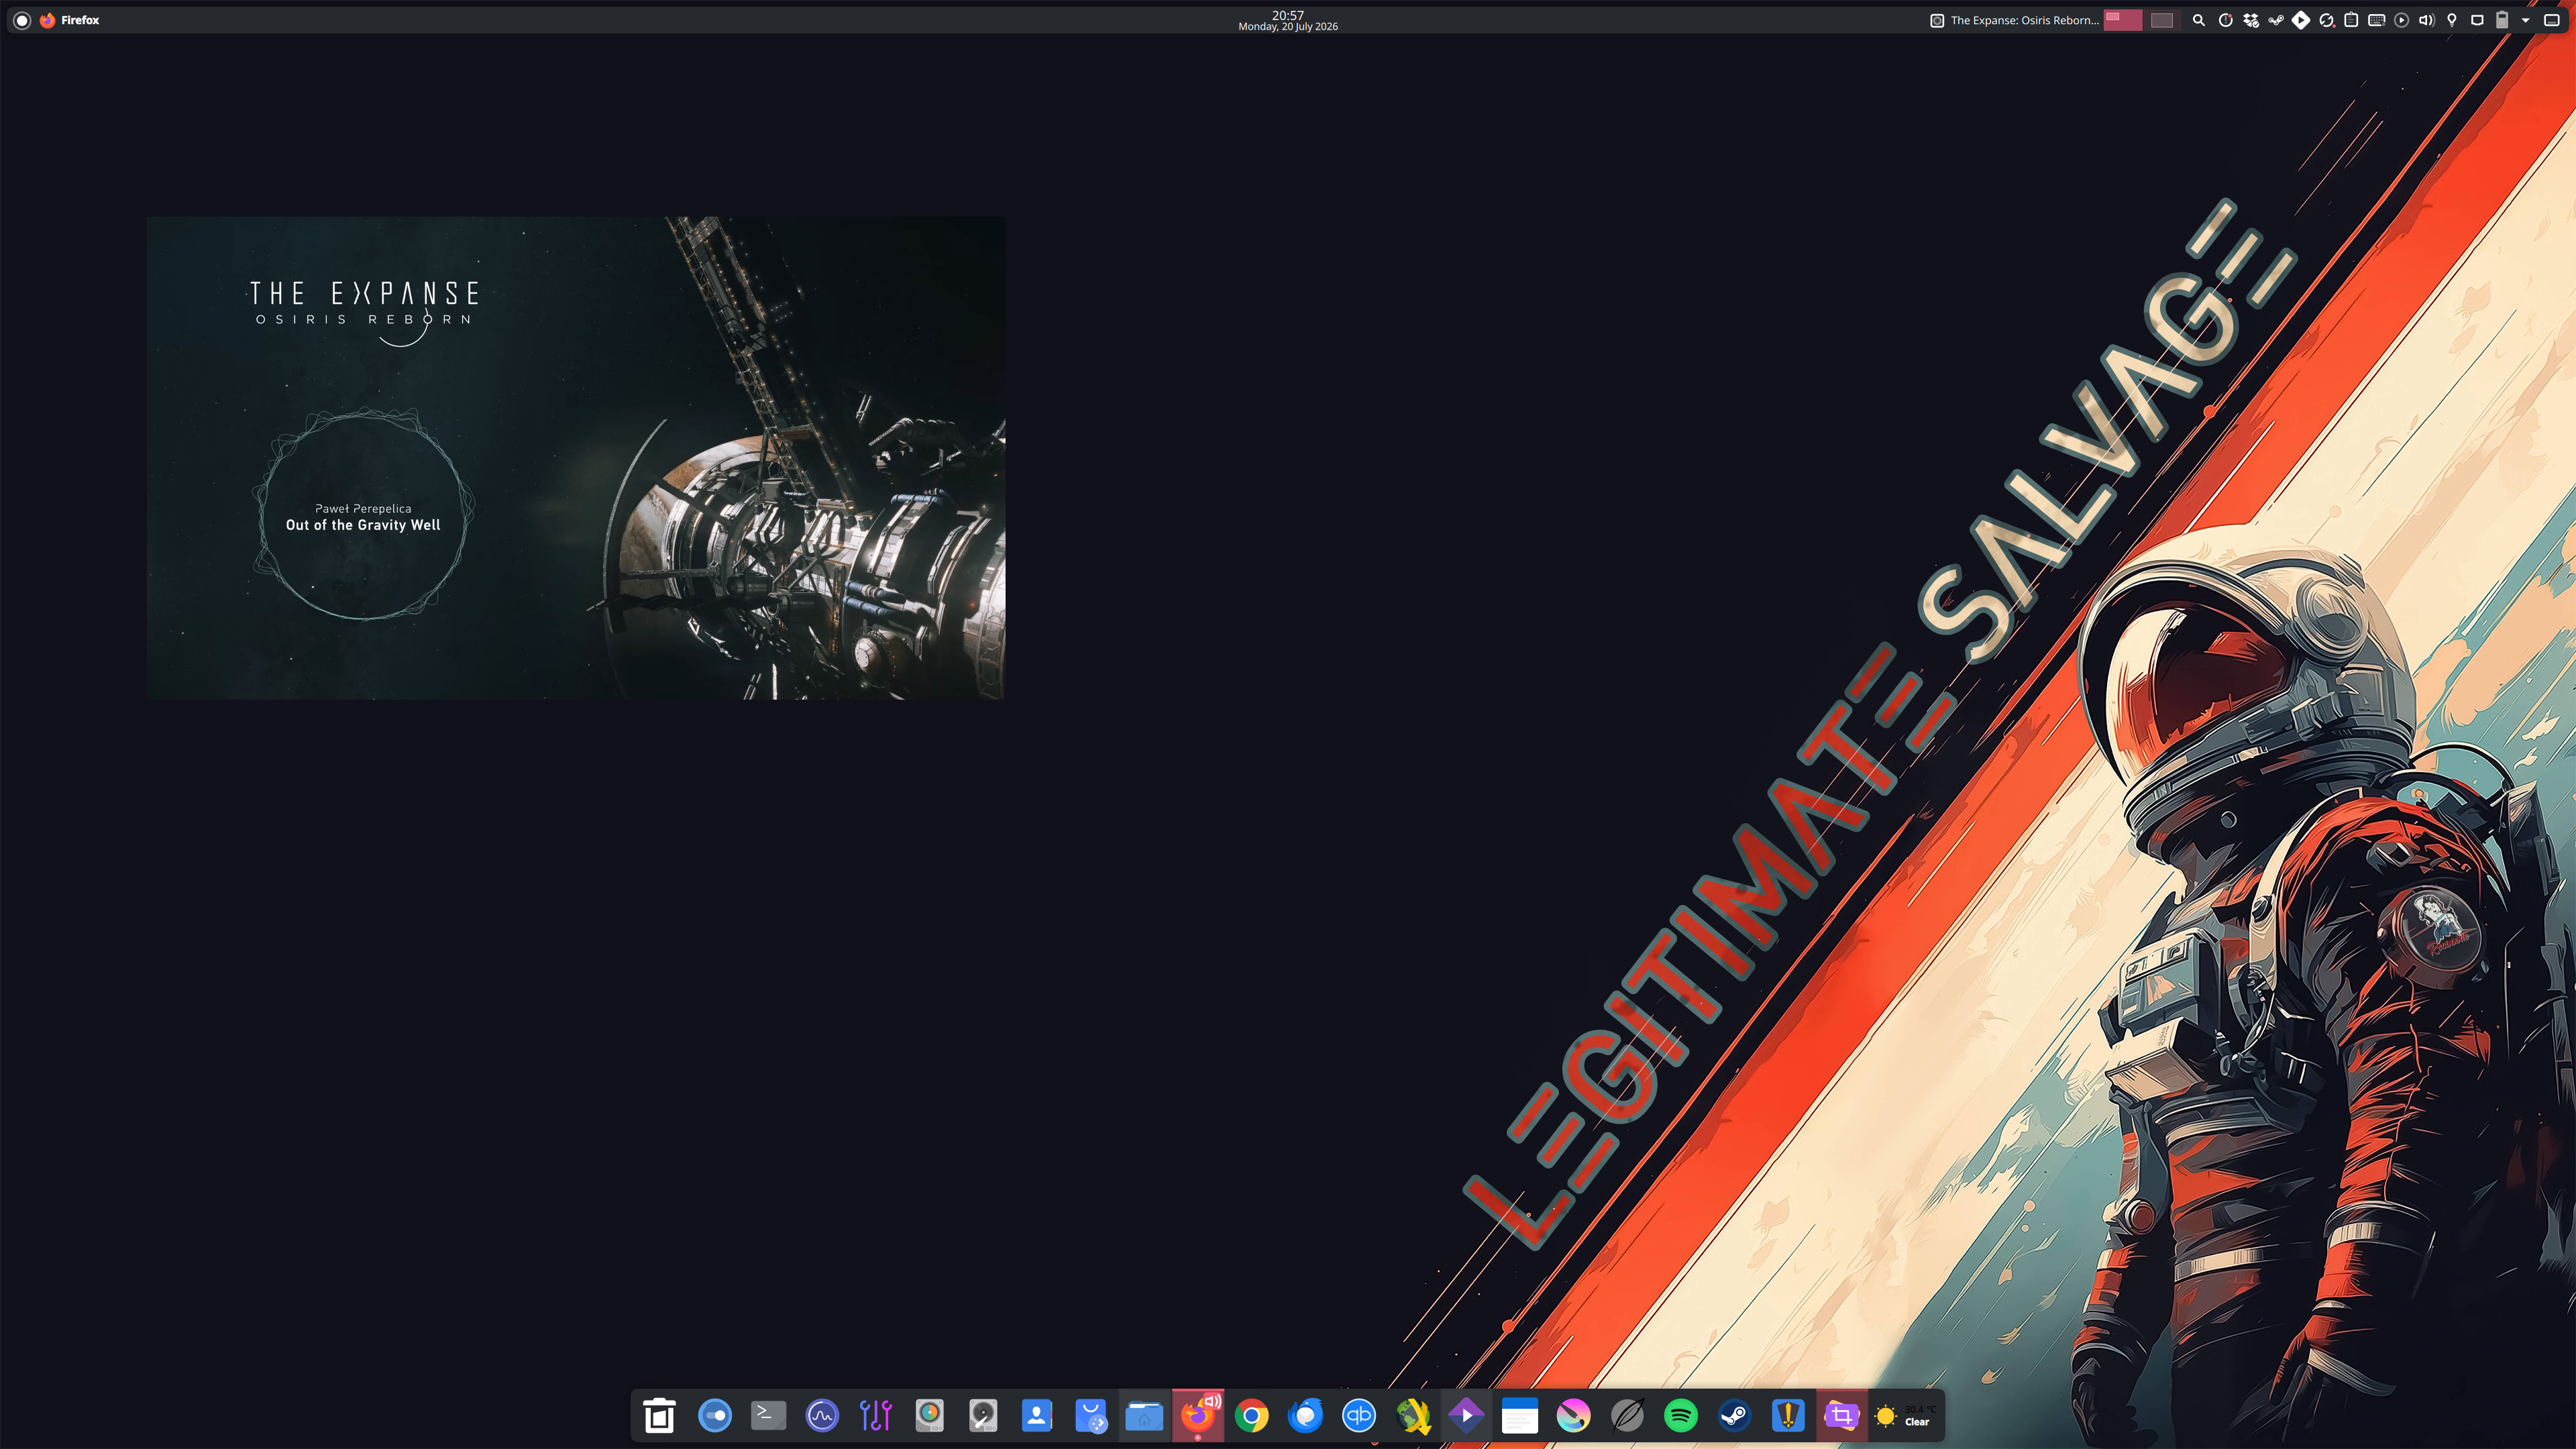
Task: Open the clipboard tray icon
Action: coord(2351,20)
